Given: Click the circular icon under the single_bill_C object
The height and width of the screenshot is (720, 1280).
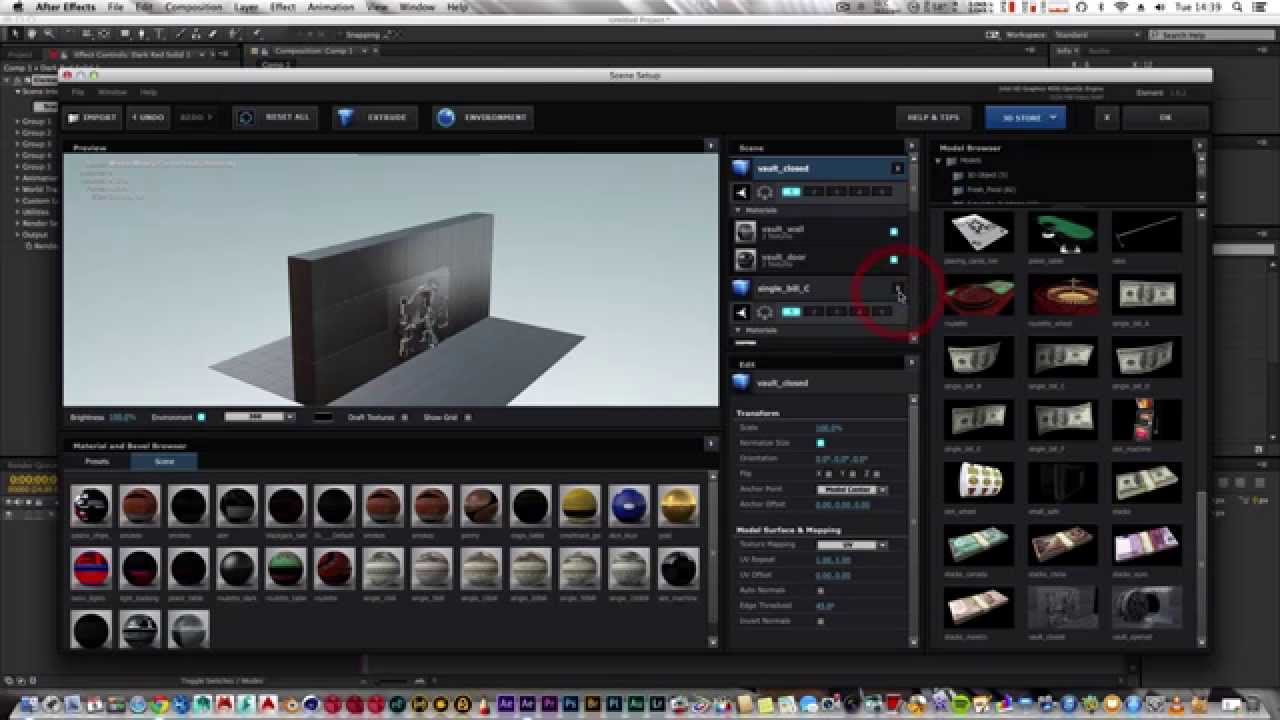Looking at the screenshot, I should tap(765, 312).
